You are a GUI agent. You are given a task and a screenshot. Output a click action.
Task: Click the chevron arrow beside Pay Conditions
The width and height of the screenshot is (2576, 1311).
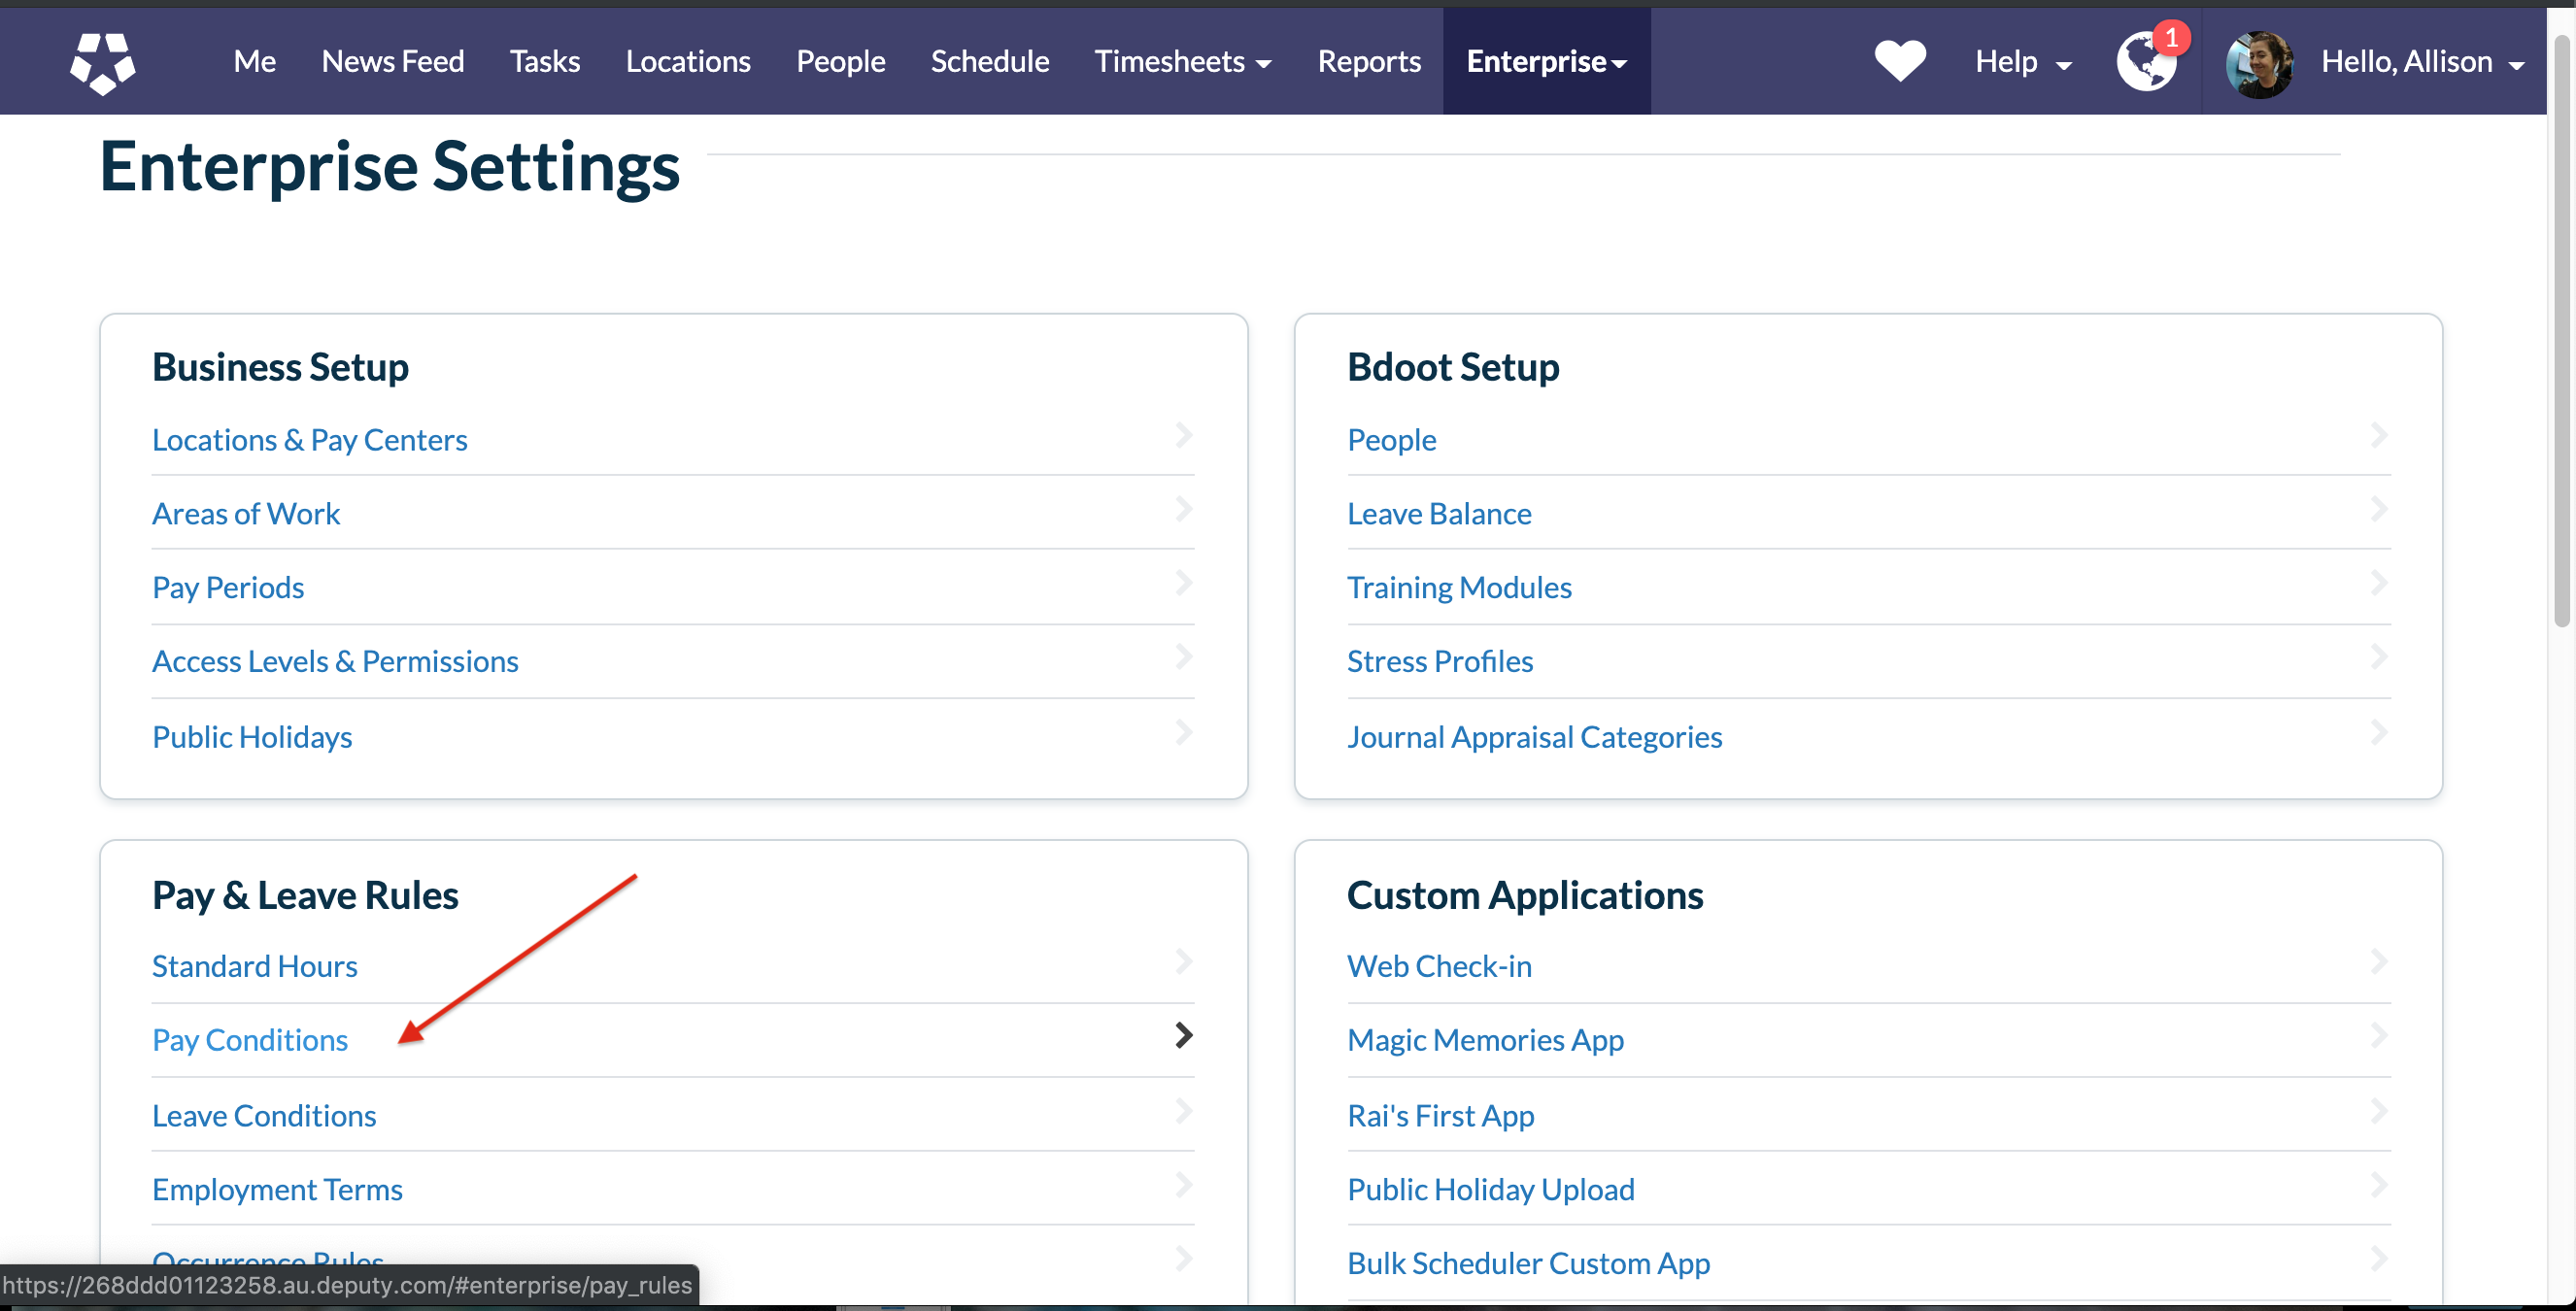(1183, 1035)
